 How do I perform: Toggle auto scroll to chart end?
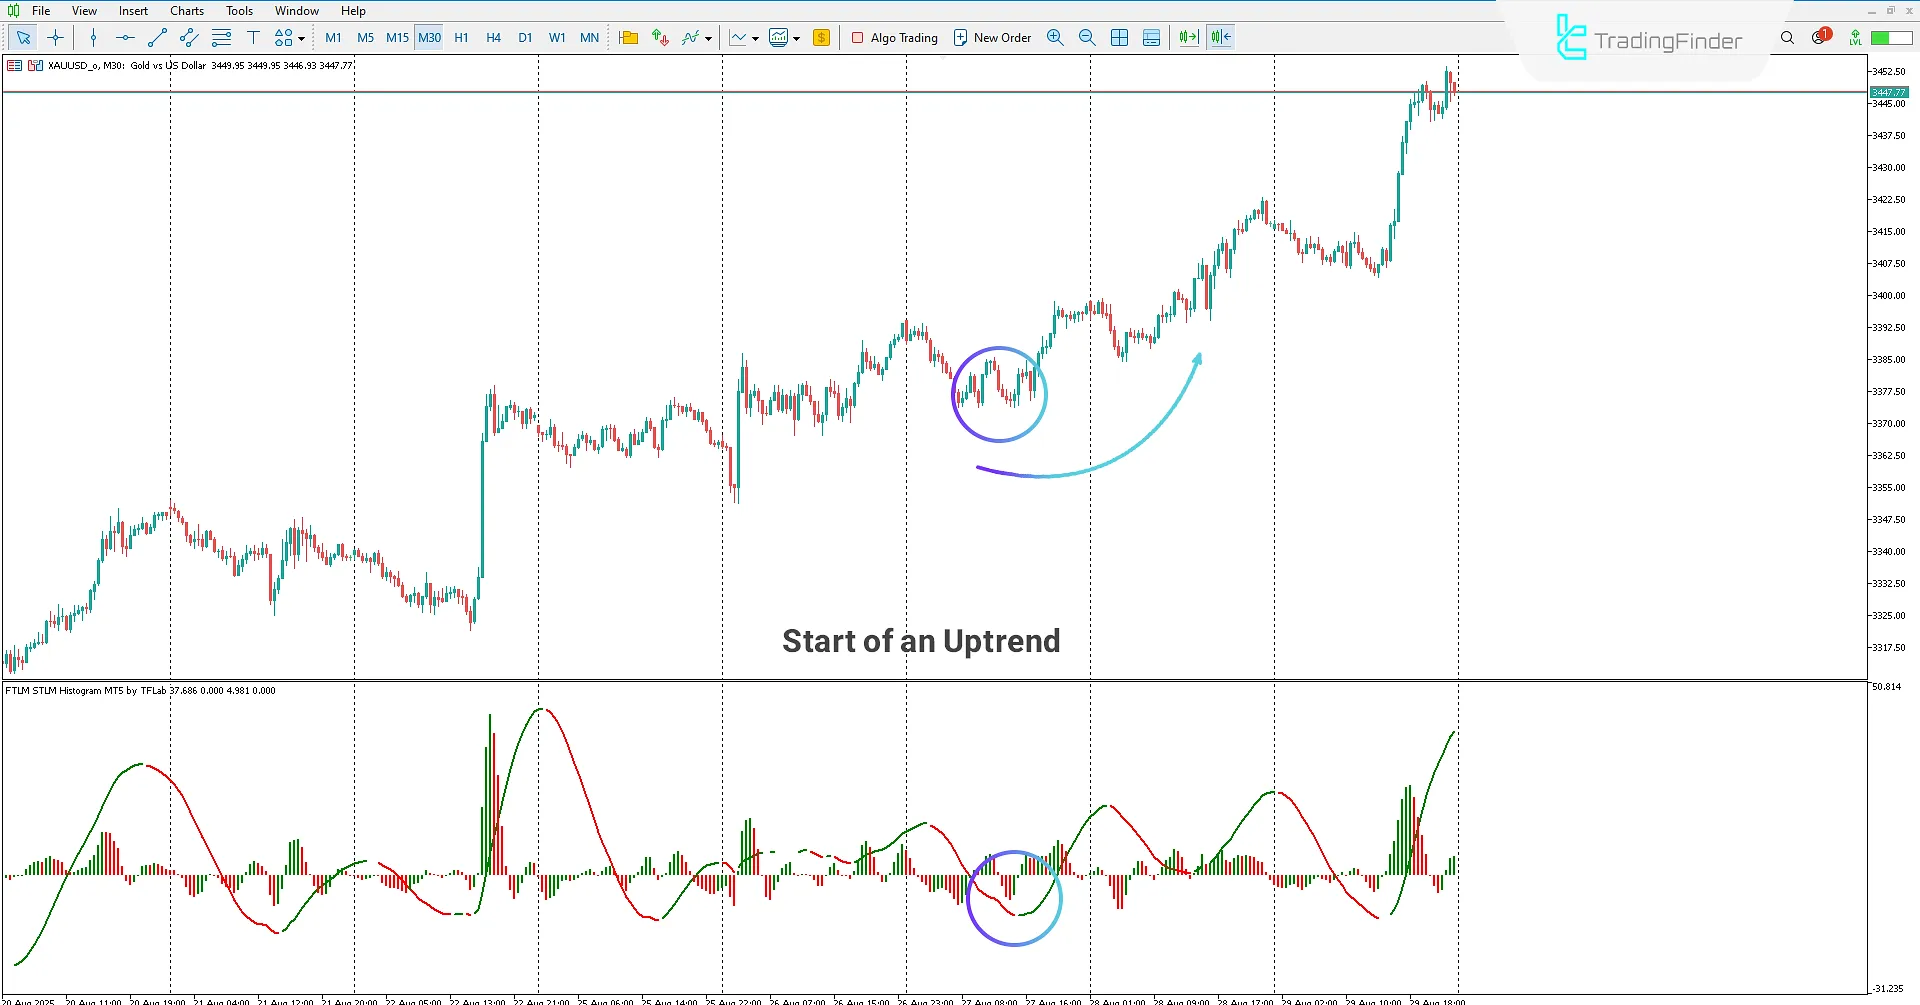(x=1187, y=37)
